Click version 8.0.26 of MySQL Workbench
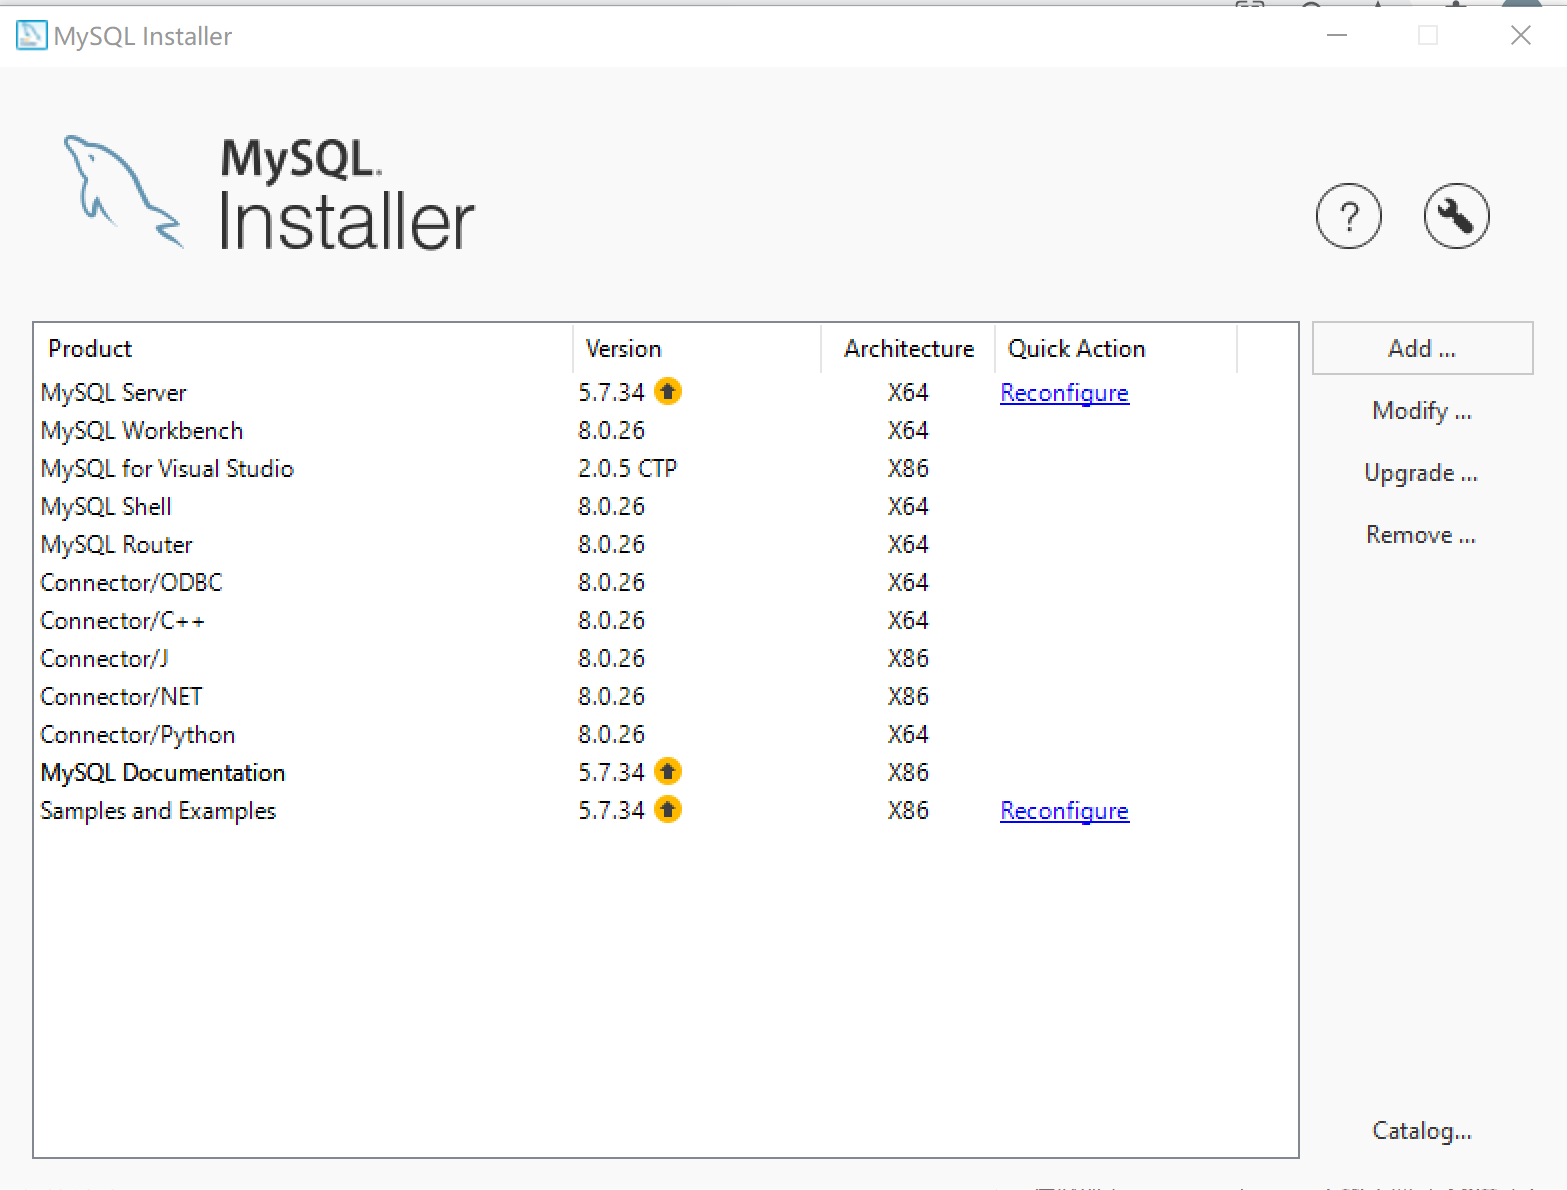 [x=611, y=431]
